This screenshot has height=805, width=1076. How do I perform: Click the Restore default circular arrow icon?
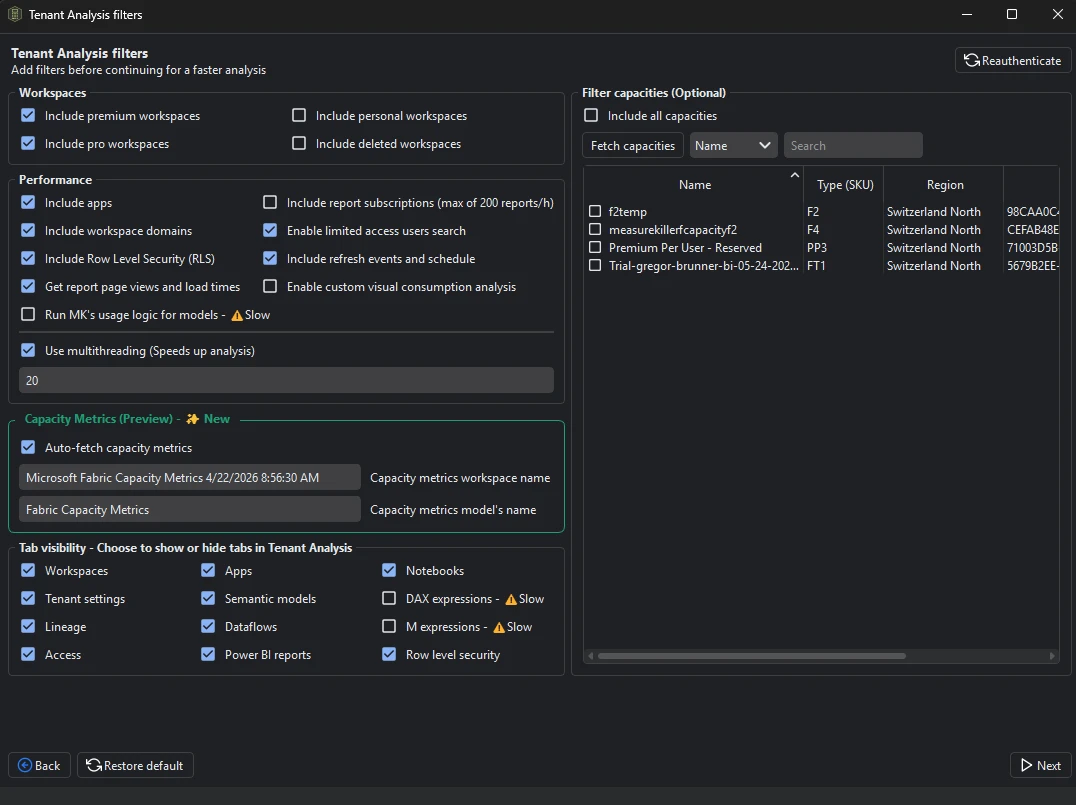coord(93,765)
